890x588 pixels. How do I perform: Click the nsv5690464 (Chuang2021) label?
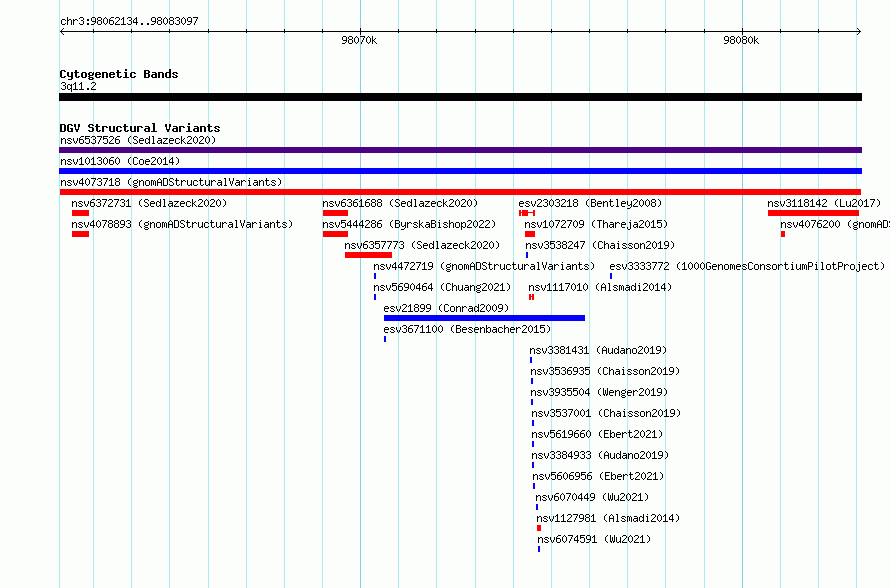(x=442, y=287)
